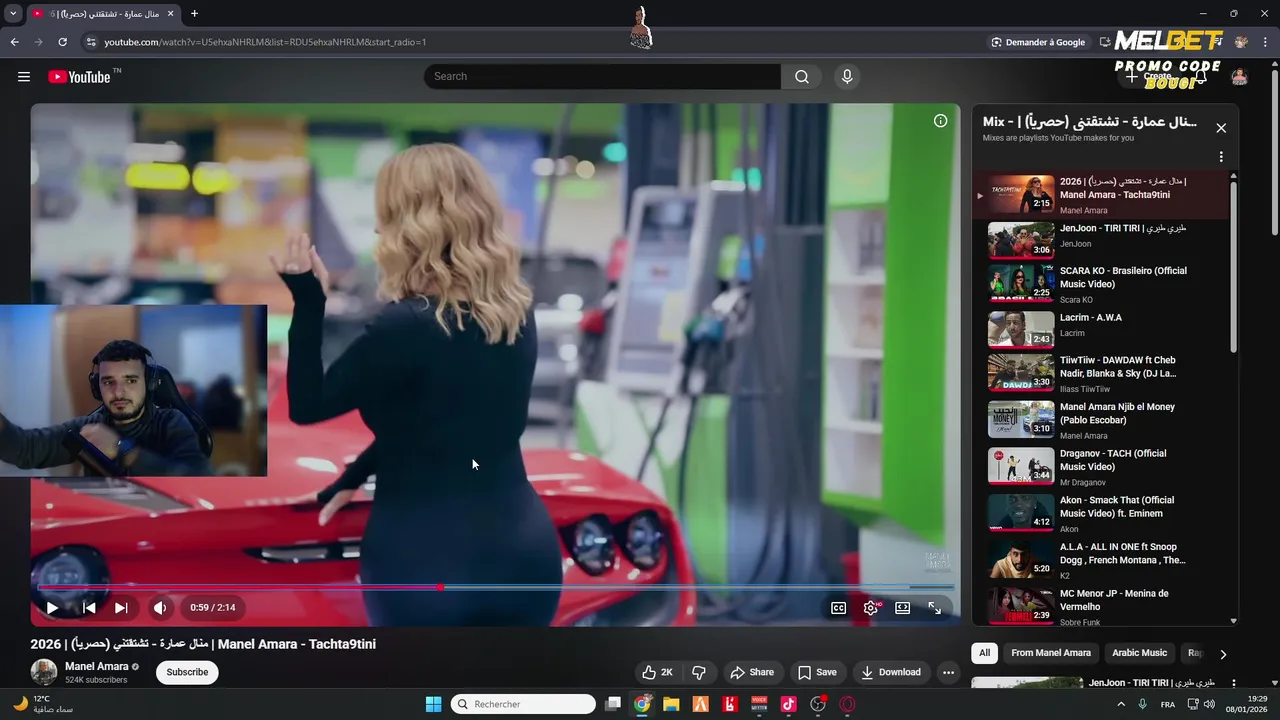Open the YouTube hamburger guide menu

[24, 77]
